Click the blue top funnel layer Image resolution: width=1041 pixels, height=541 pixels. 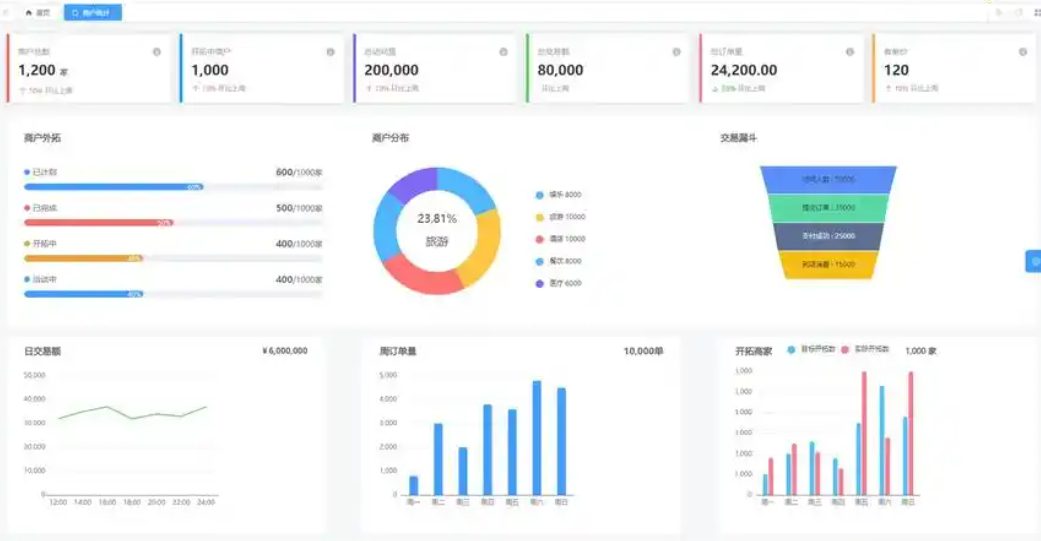828,179
